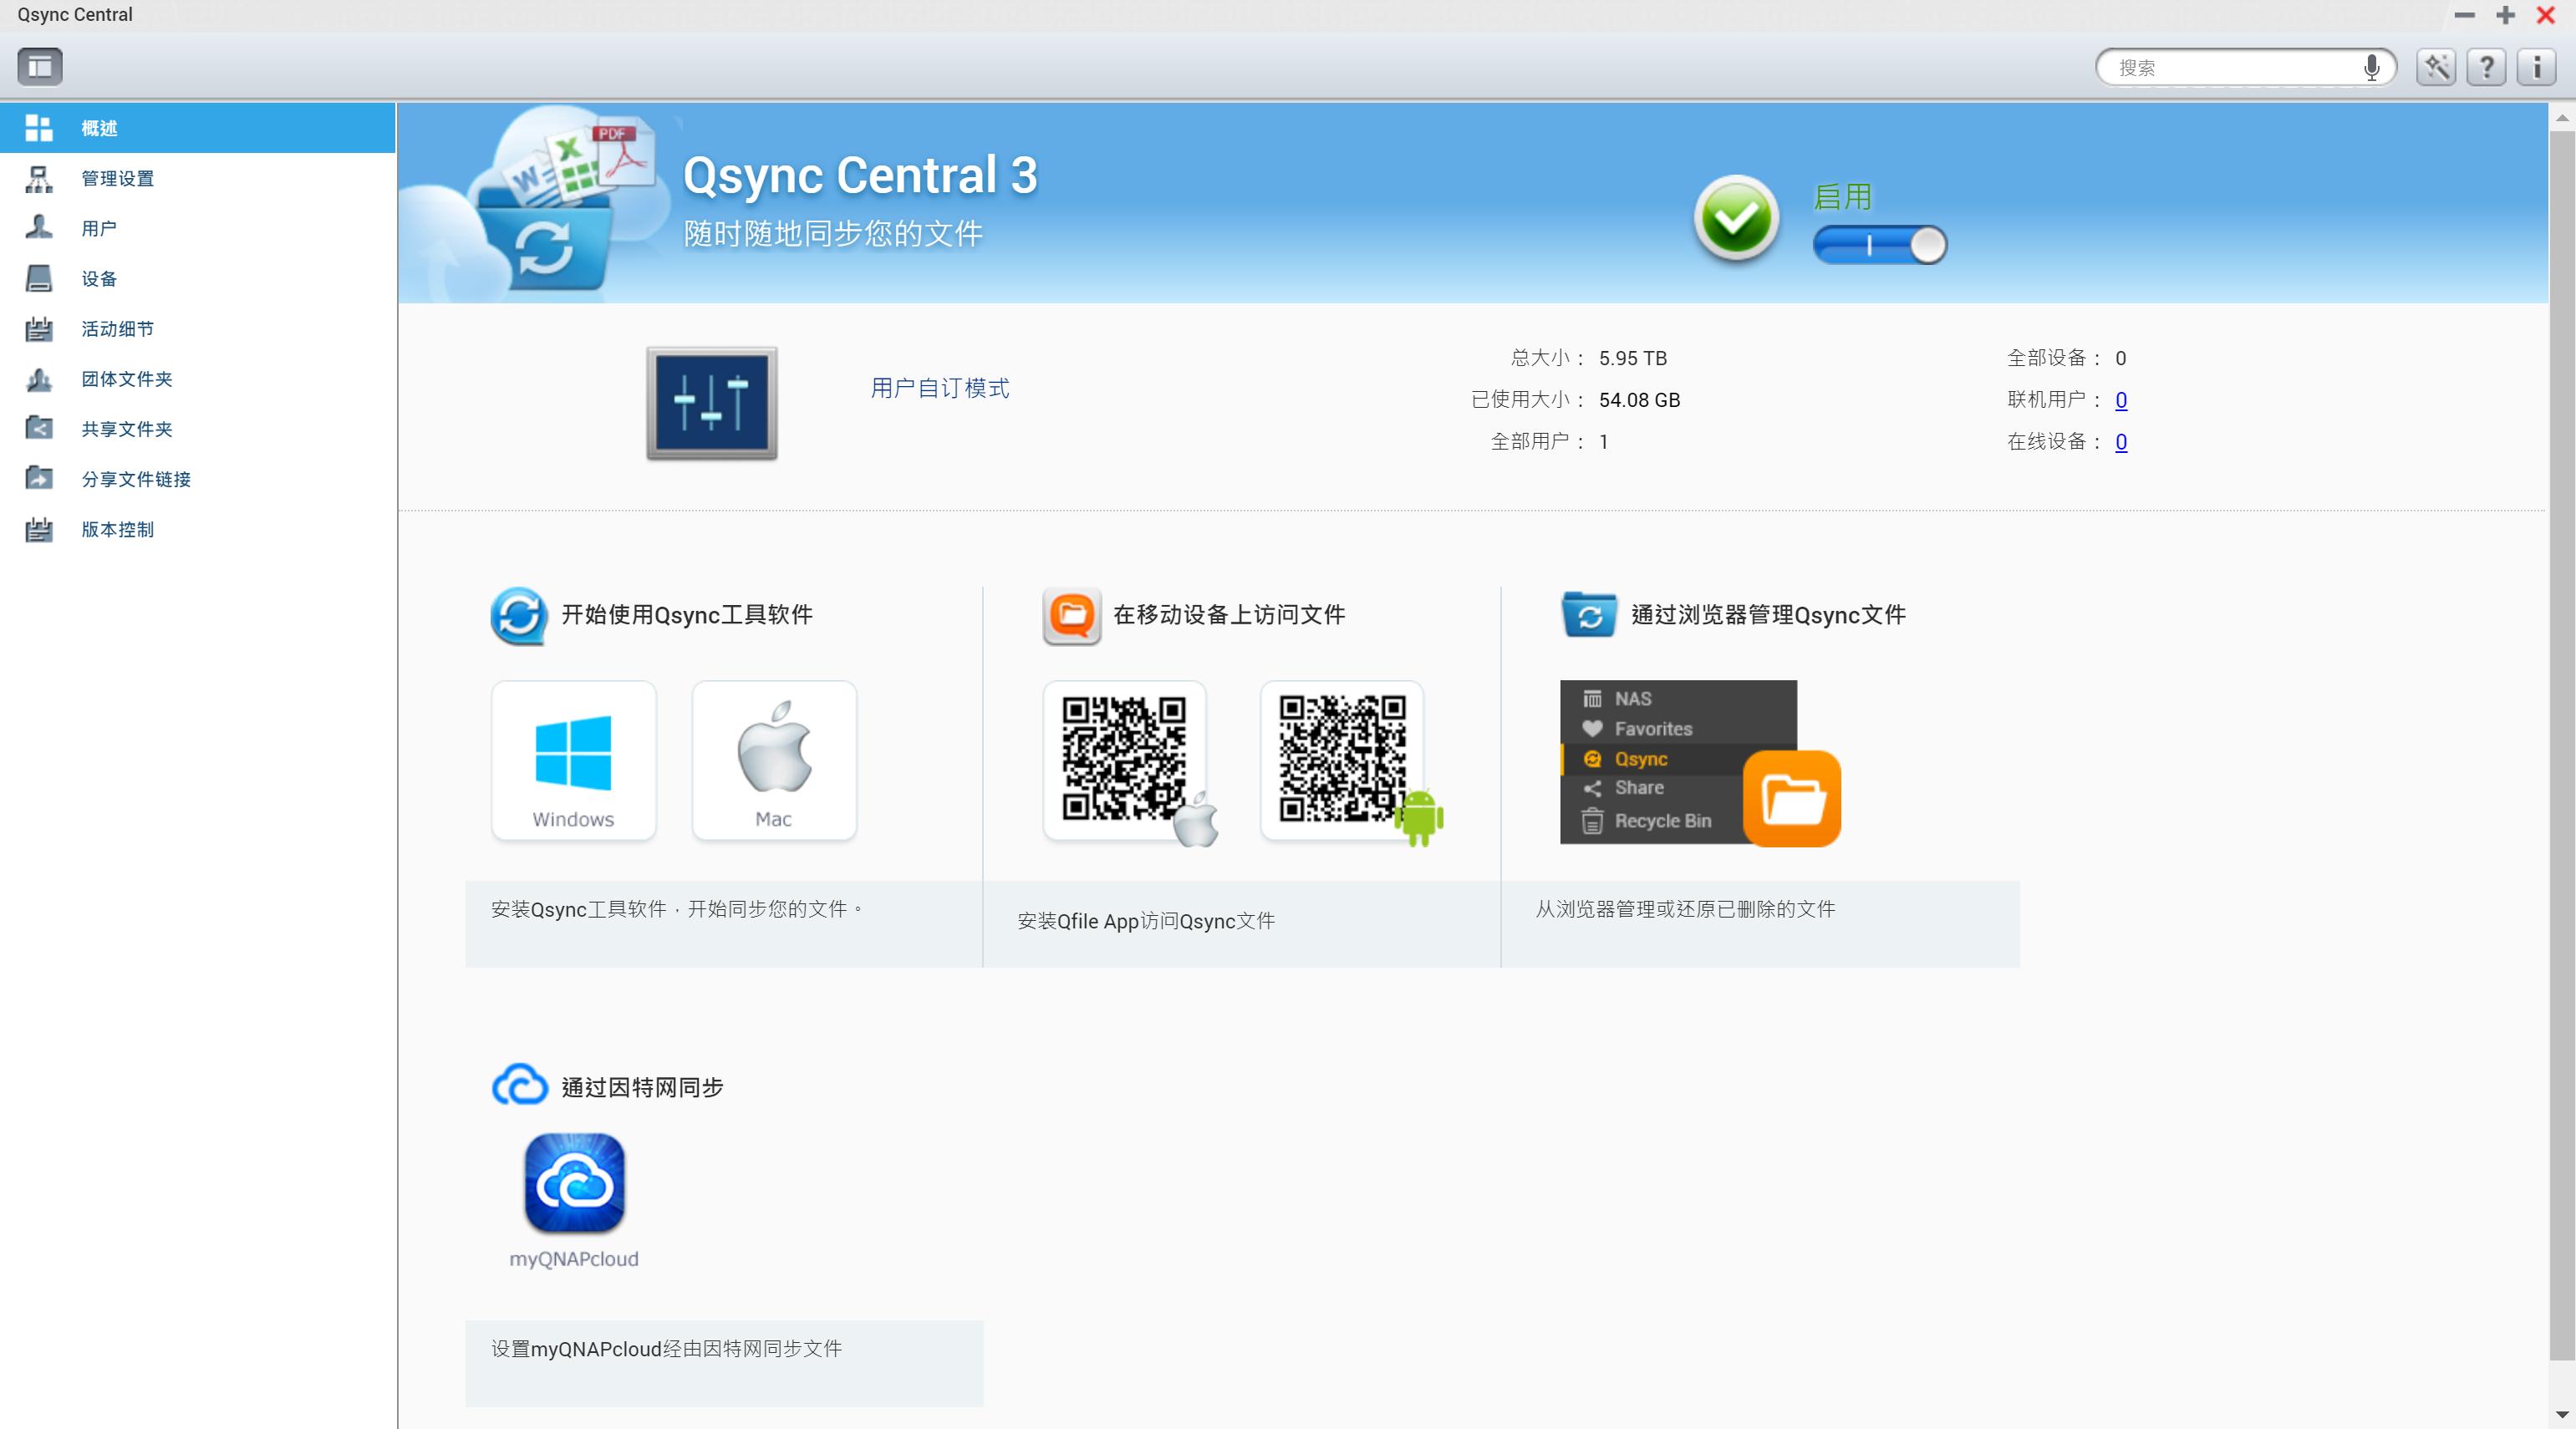
Task: Click the microphone icon in search box
Action: (x=2371, y=67)
